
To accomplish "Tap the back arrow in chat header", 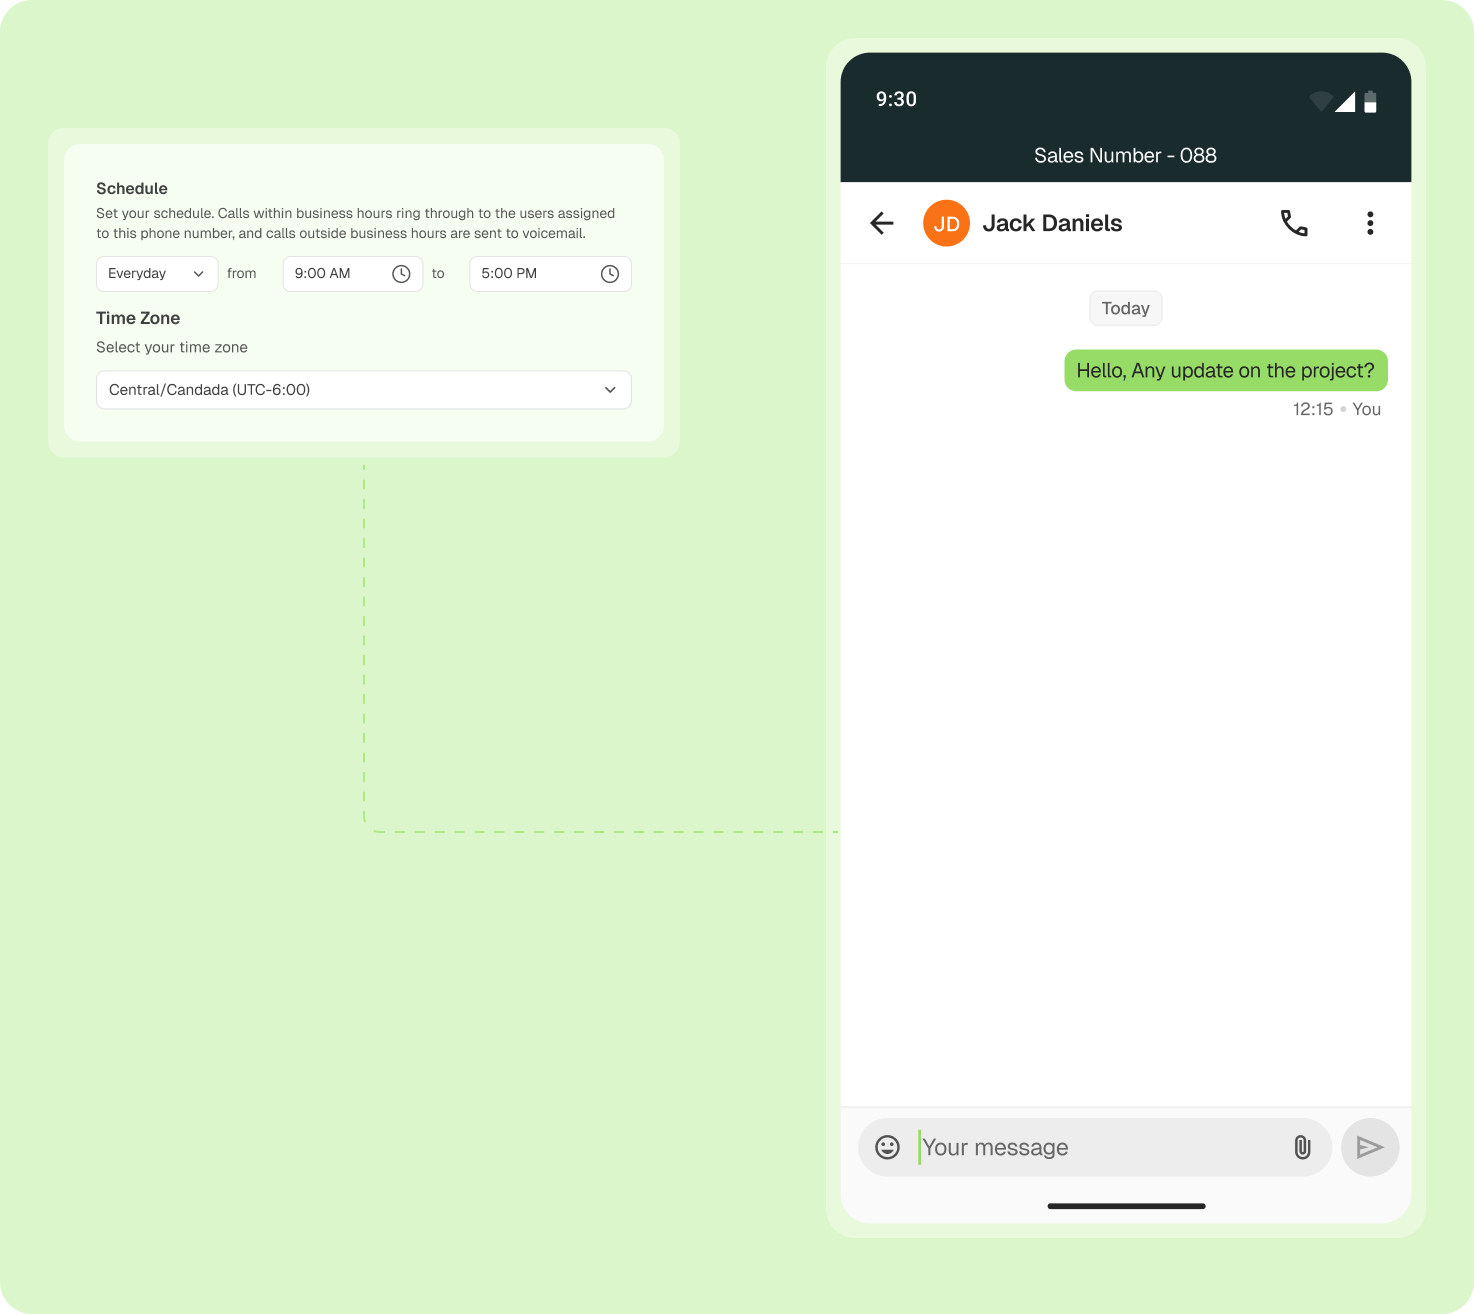I will tap(882, 223).
